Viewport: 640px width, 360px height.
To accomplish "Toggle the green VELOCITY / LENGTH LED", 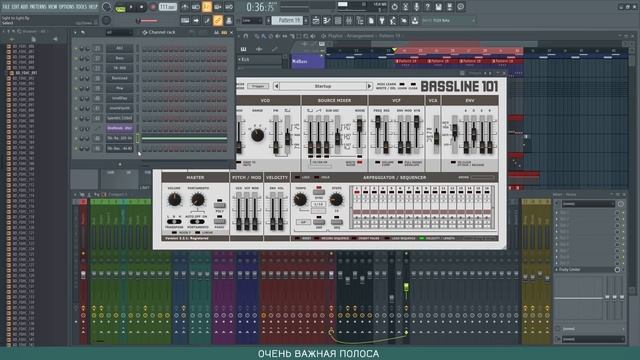I will click(x=422, y=238).
